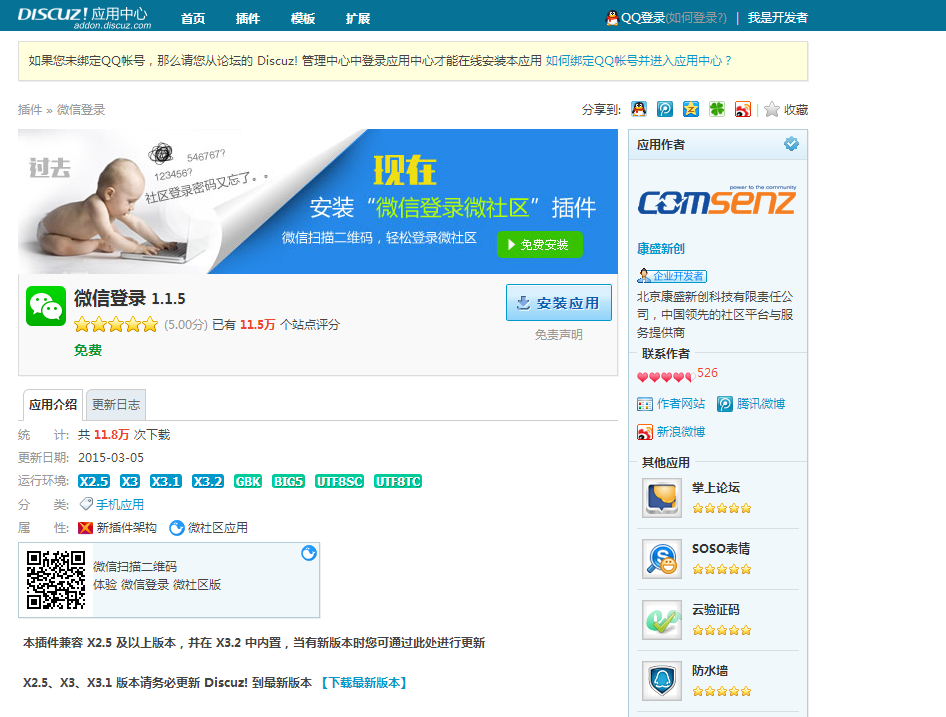The image size is (946, 717).
Task: Open the 下载最新版本 link
Action: 364,683
